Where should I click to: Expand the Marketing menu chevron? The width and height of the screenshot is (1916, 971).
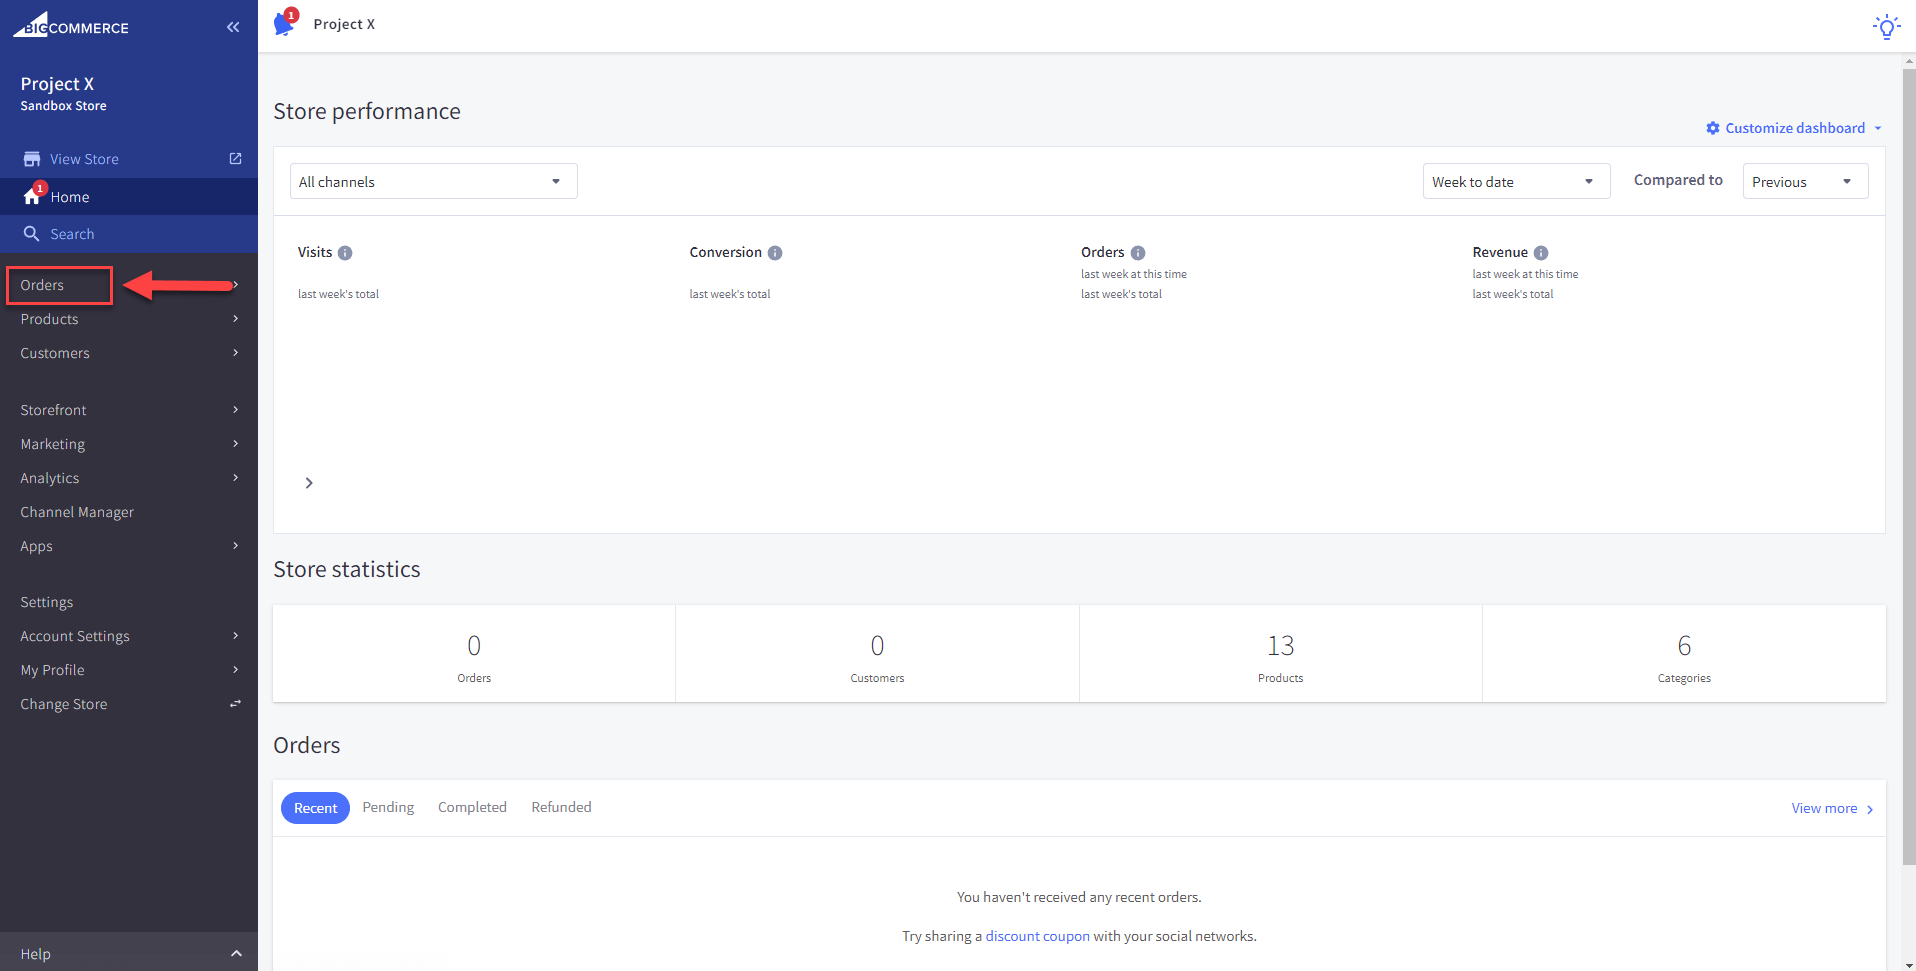point(235,444)
